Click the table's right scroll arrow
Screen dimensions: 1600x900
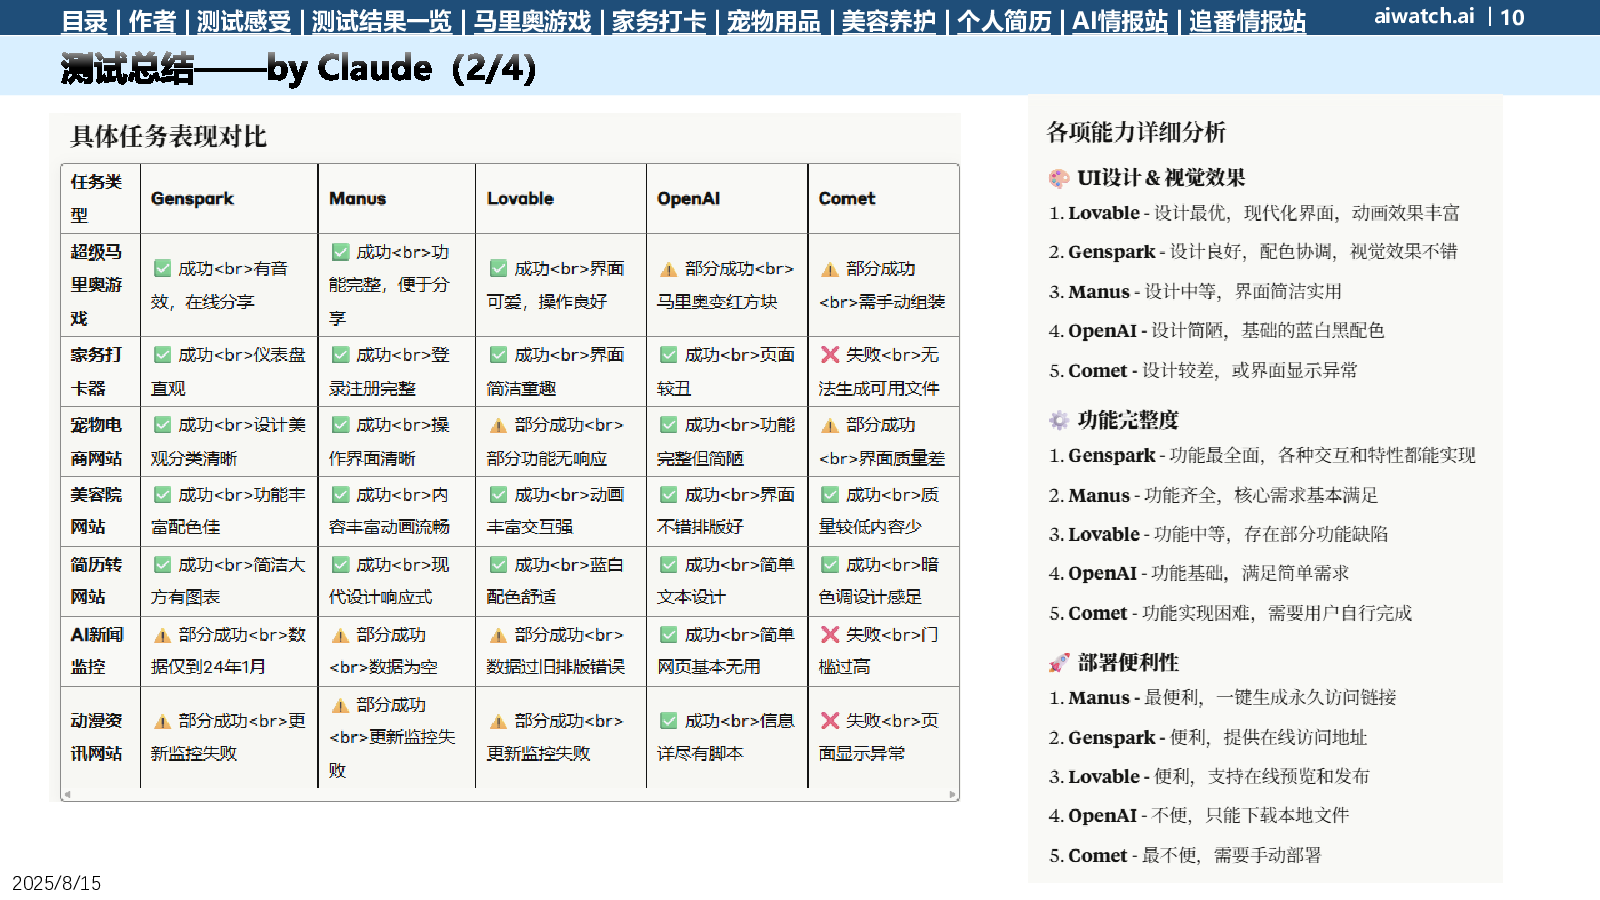click(953, 795)
